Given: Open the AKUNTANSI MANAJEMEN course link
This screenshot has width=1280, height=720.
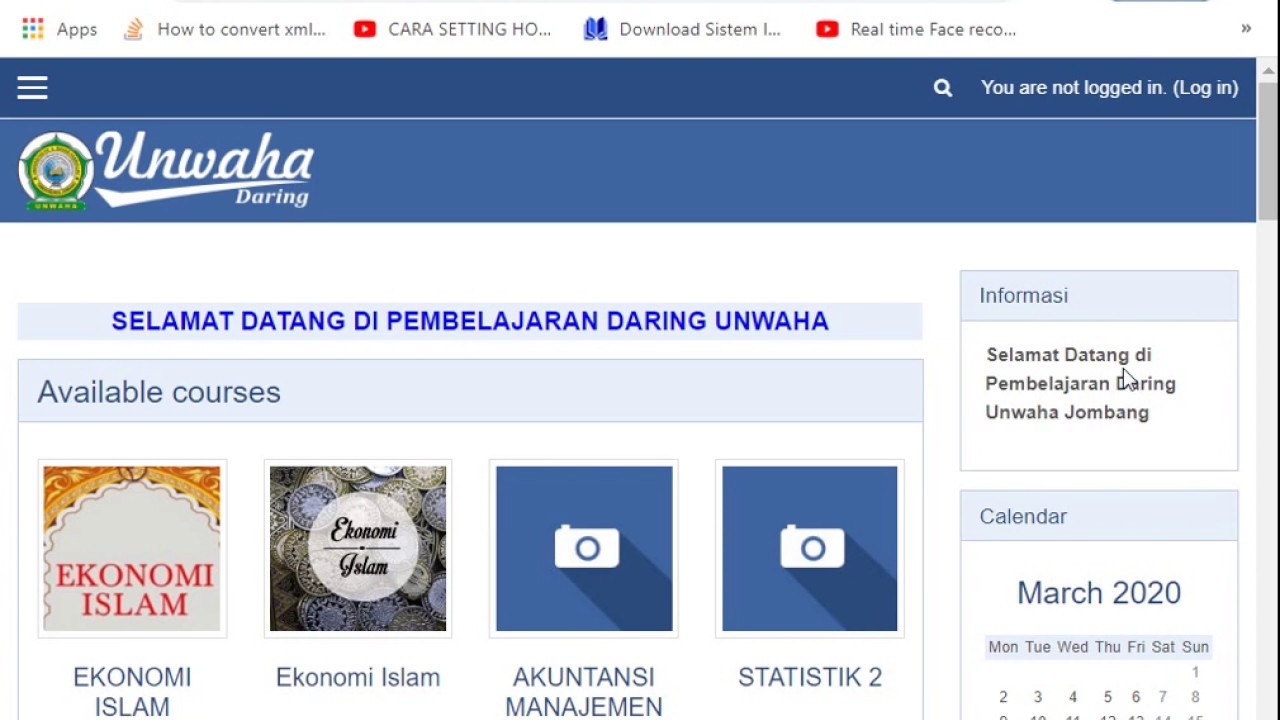Looking at the screenshot, I should pos(584,692).
